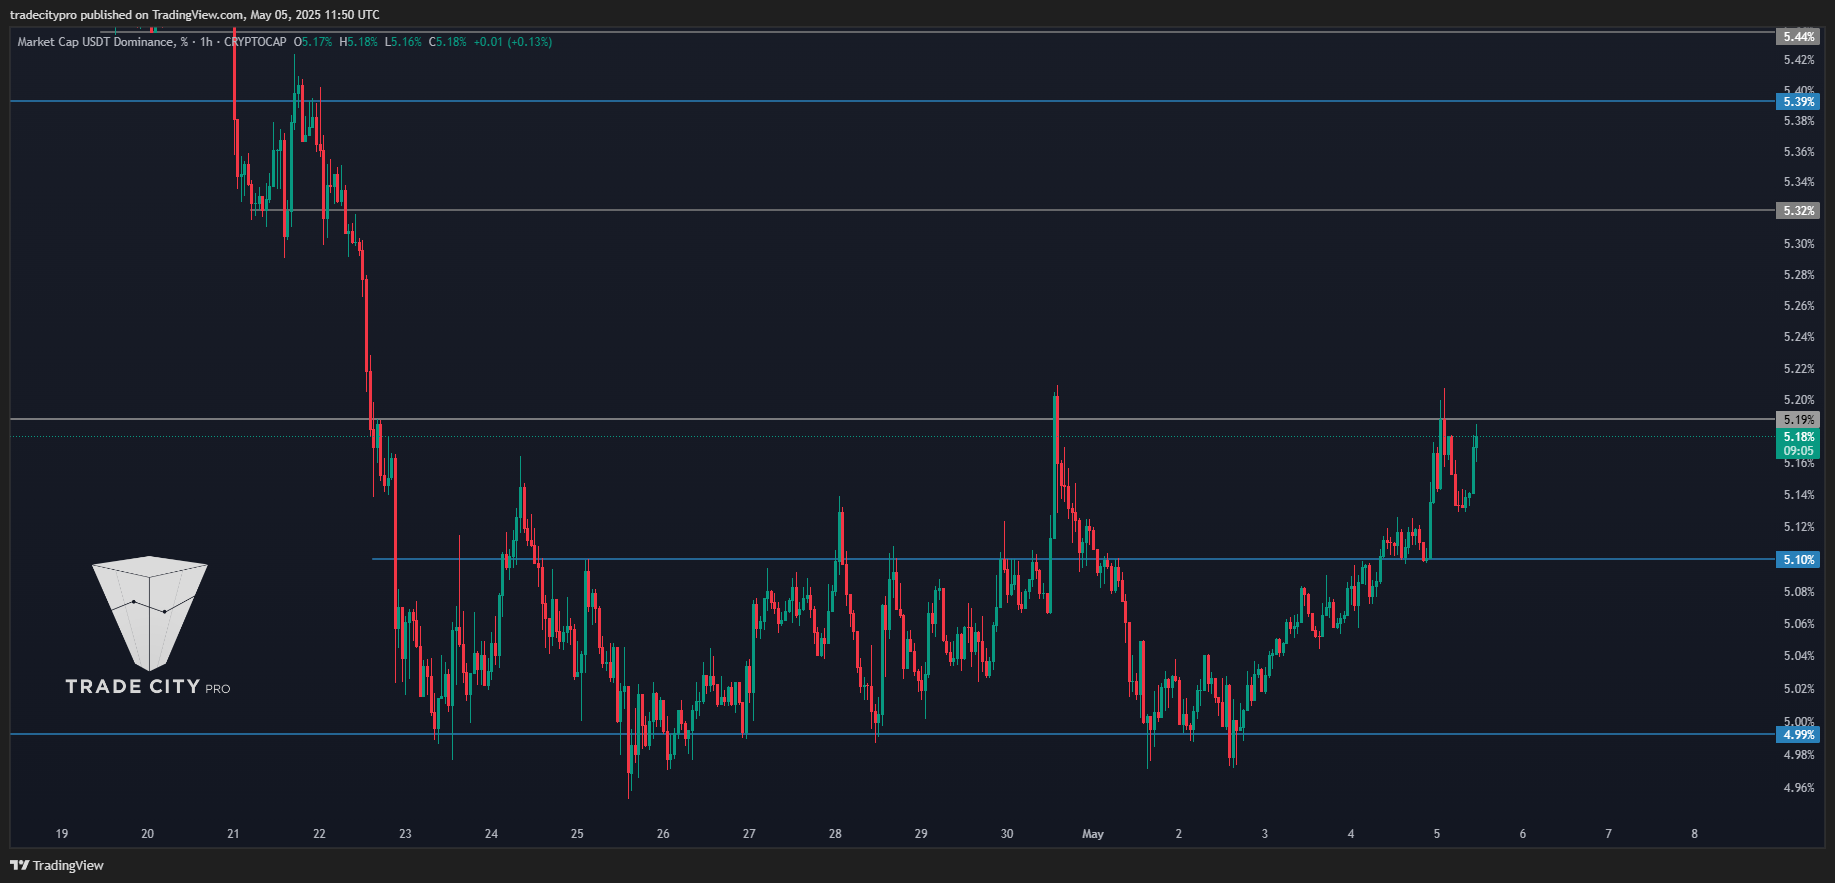The image size is (1835, 883).
Task: Click date 6 on the time axis
Action: [x=1523, y=834]
